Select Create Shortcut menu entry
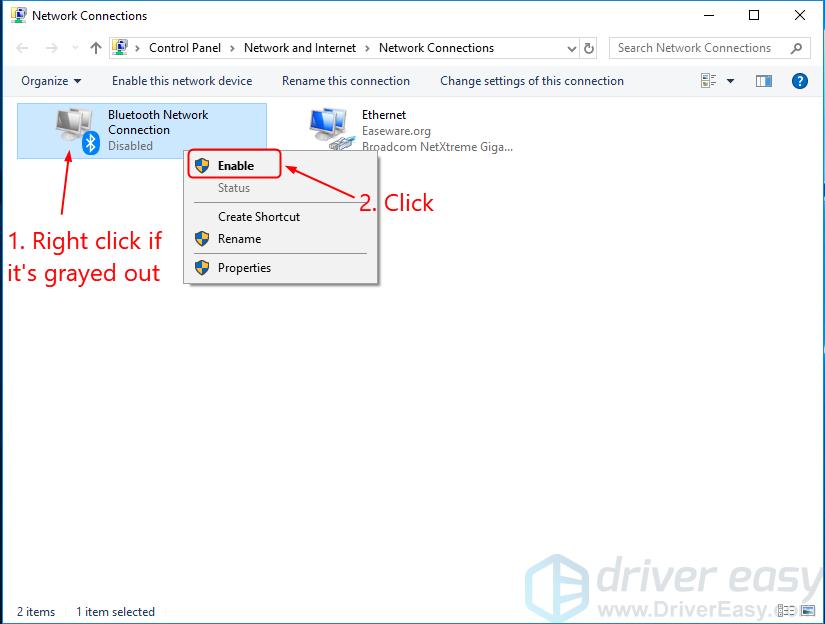 pos(258,216)
